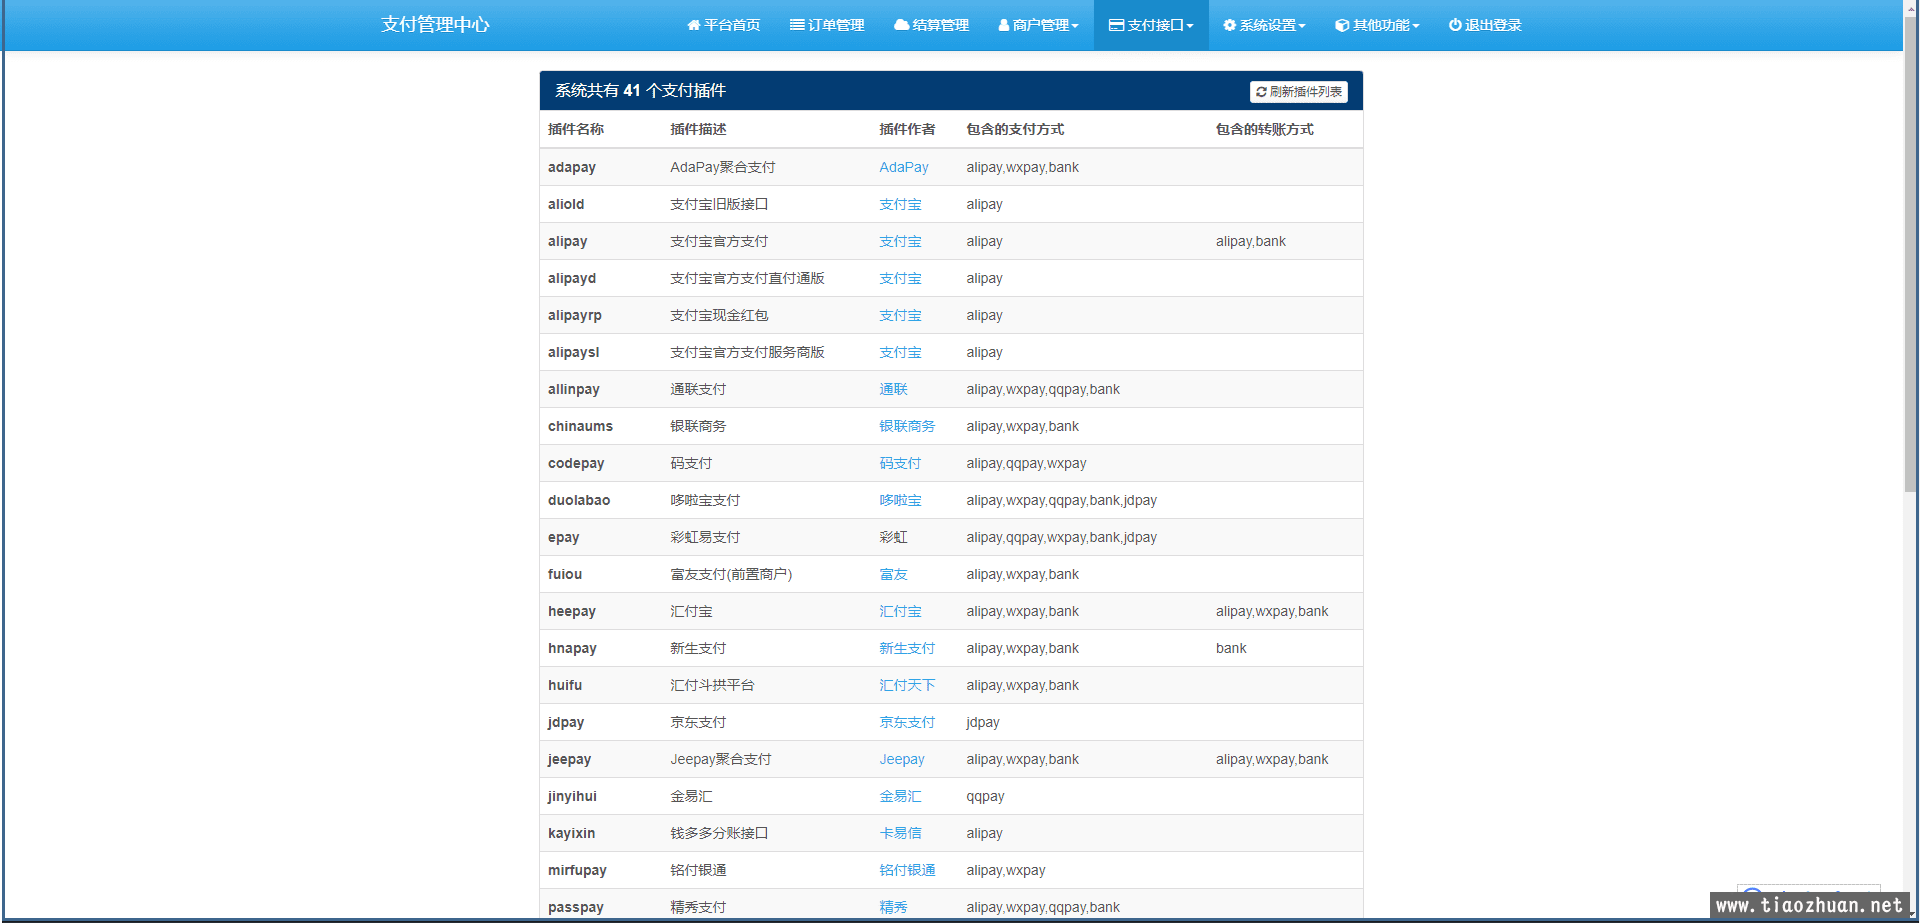Open the 结算管理 menu item
1920x923 pixels.
(931, 25)
